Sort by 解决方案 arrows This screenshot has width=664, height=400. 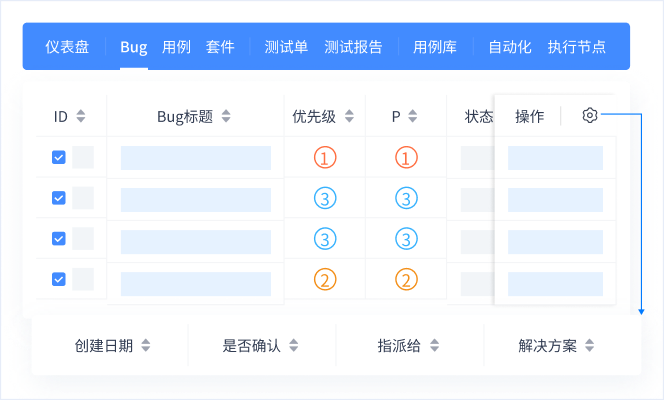tap(589, 345)
